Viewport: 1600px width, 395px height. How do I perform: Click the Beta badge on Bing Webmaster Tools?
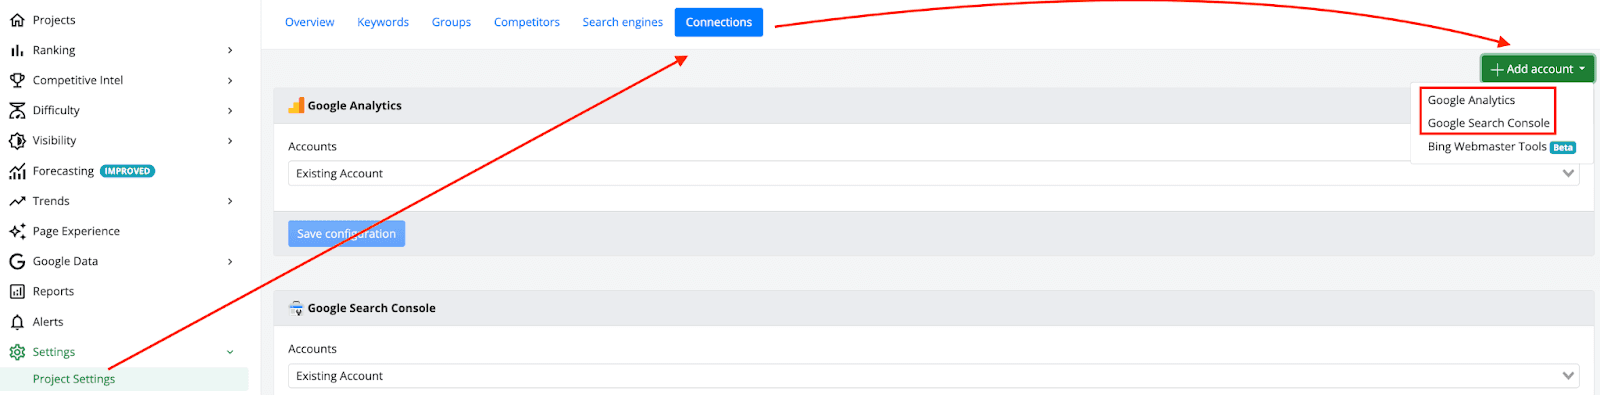tap(1563, 147)
